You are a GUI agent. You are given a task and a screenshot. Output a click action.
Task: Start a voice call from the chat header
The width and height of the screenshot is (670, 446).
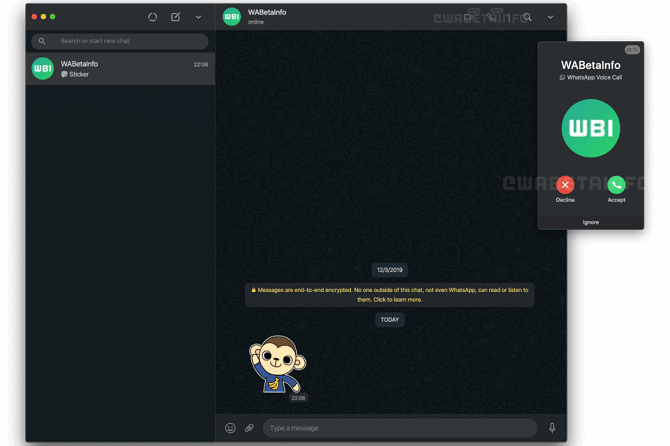[x=493, y=17]
